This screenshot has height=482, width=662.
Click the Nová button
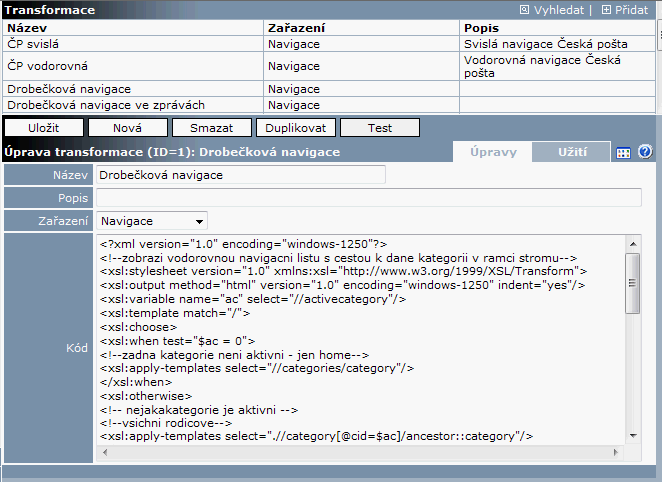tap(126, 128)
